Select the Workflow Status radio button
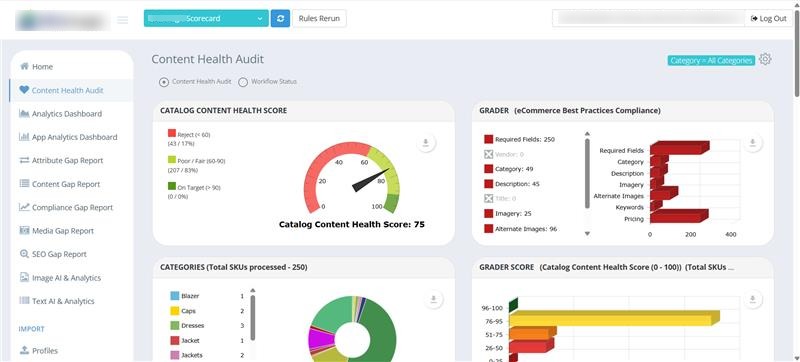The height and width of the screenshot is (362, 800). coord(243,82)
